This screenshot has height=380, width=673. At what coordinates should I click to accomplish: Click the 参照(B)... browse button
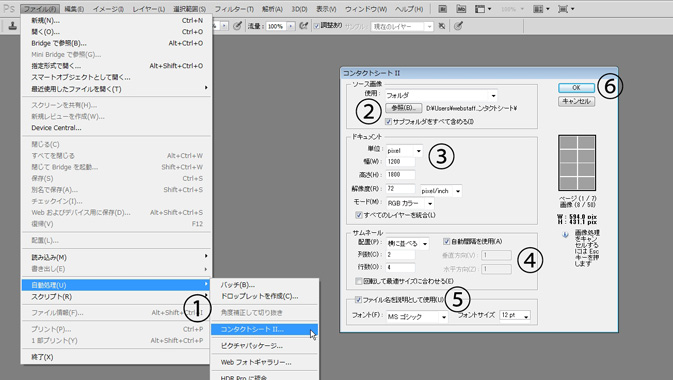tap(403, 108)
